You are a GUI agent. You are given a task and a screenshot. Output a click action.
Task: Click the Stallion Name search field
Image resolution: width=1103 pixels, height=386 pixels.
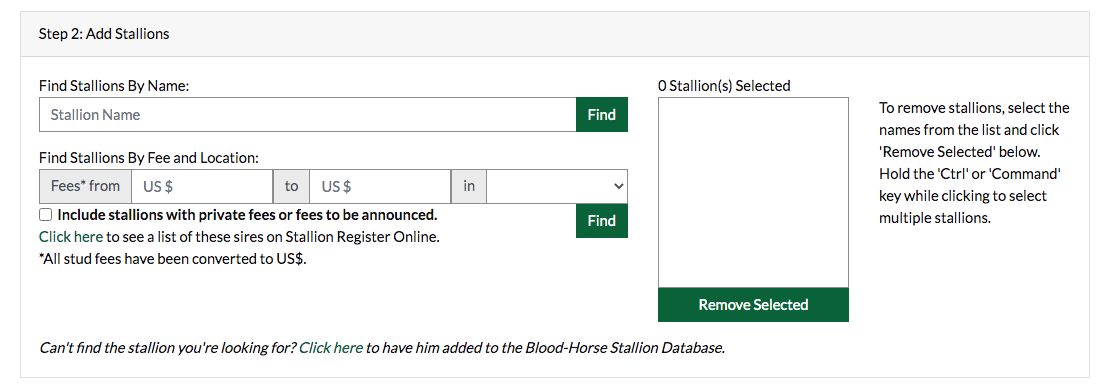pyautogui.click(x=307, y=115)
